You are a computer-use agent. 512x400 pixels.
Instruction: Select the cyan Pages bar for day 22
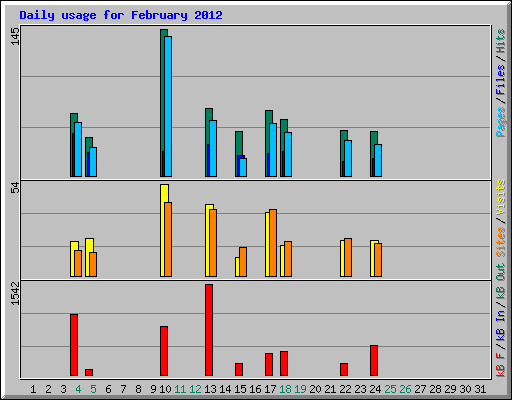348,158
